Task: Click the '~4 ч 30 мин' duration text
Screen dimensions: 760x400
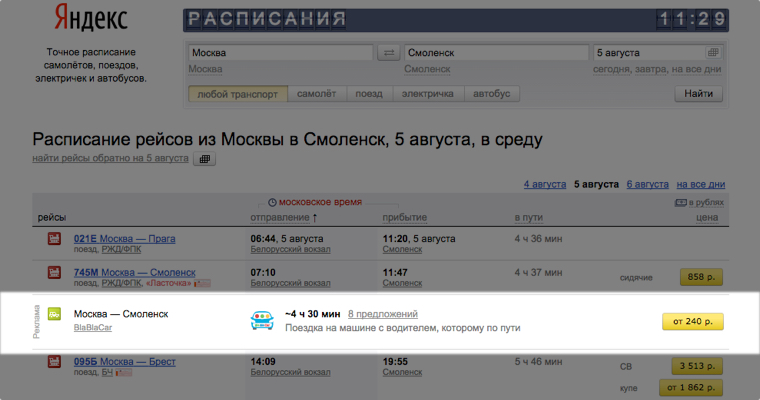Action: pos(313,314)
